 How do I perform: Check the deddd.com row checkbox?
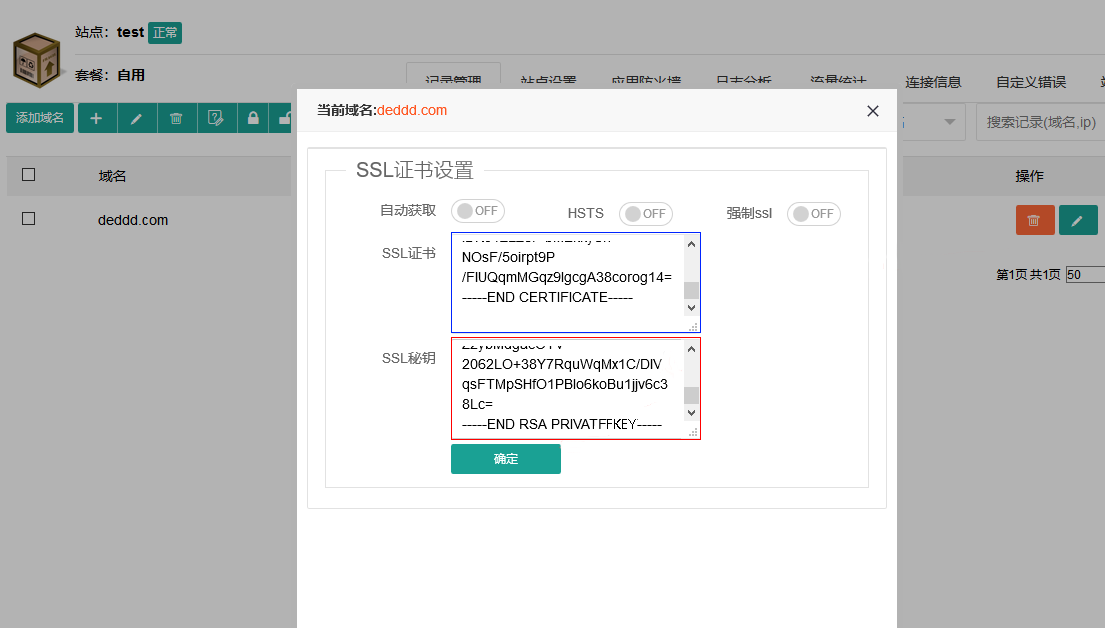coord(28,218)
